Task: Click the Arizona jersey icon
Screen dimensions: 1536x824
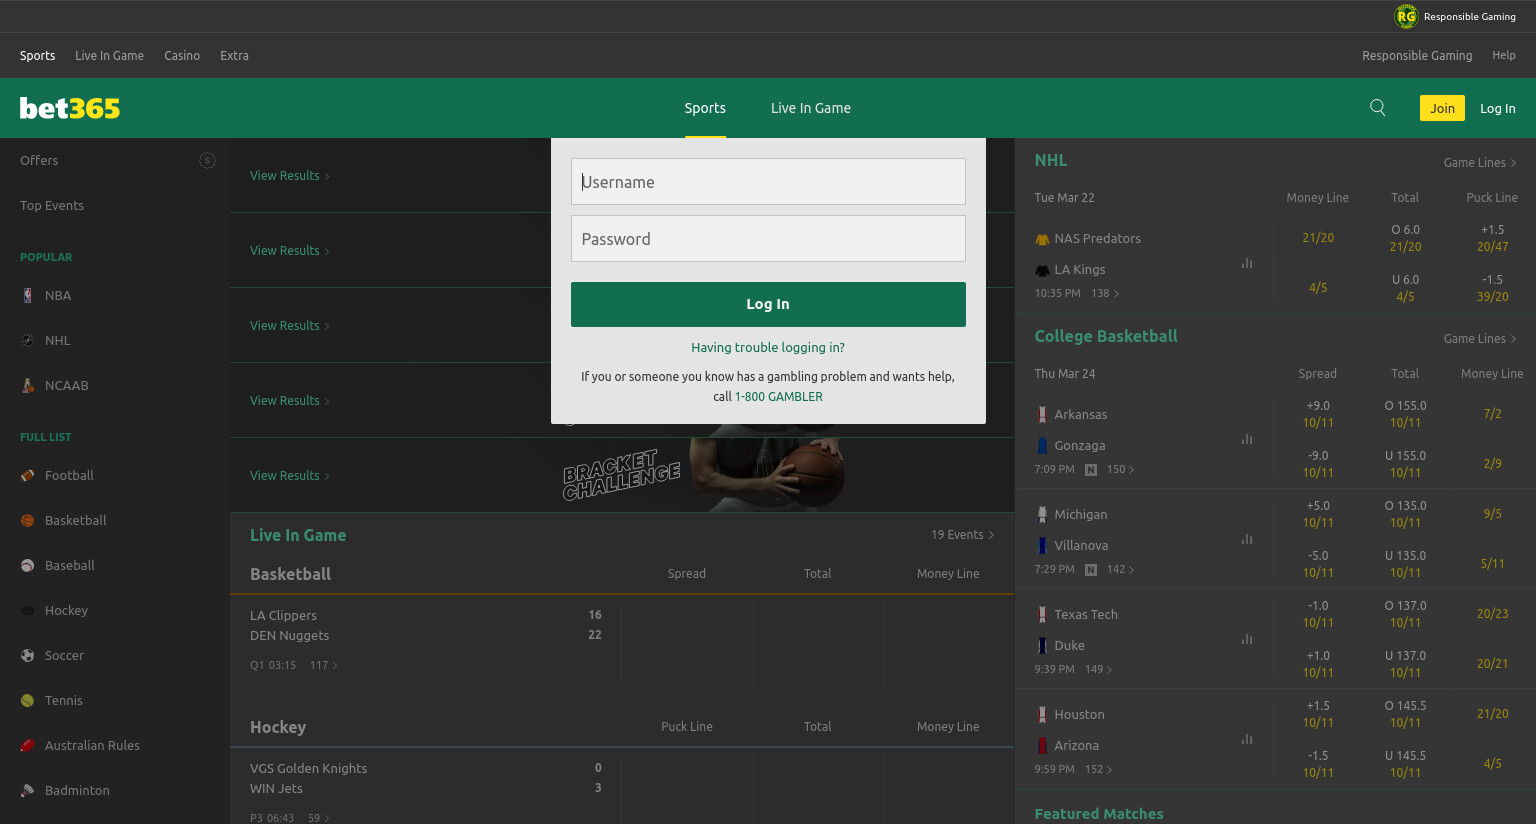Action: (x=1042, y=745)
